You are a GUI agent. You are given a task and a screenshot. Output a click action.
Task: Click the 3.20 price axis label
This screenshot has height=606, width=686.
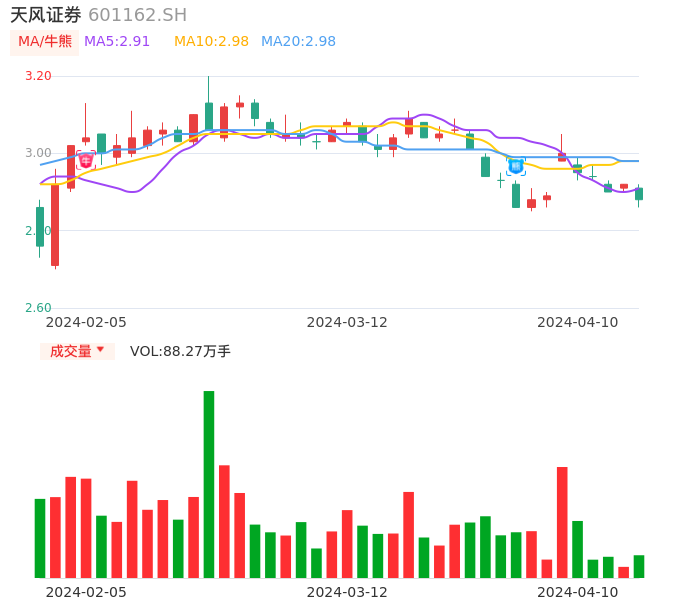38,76
